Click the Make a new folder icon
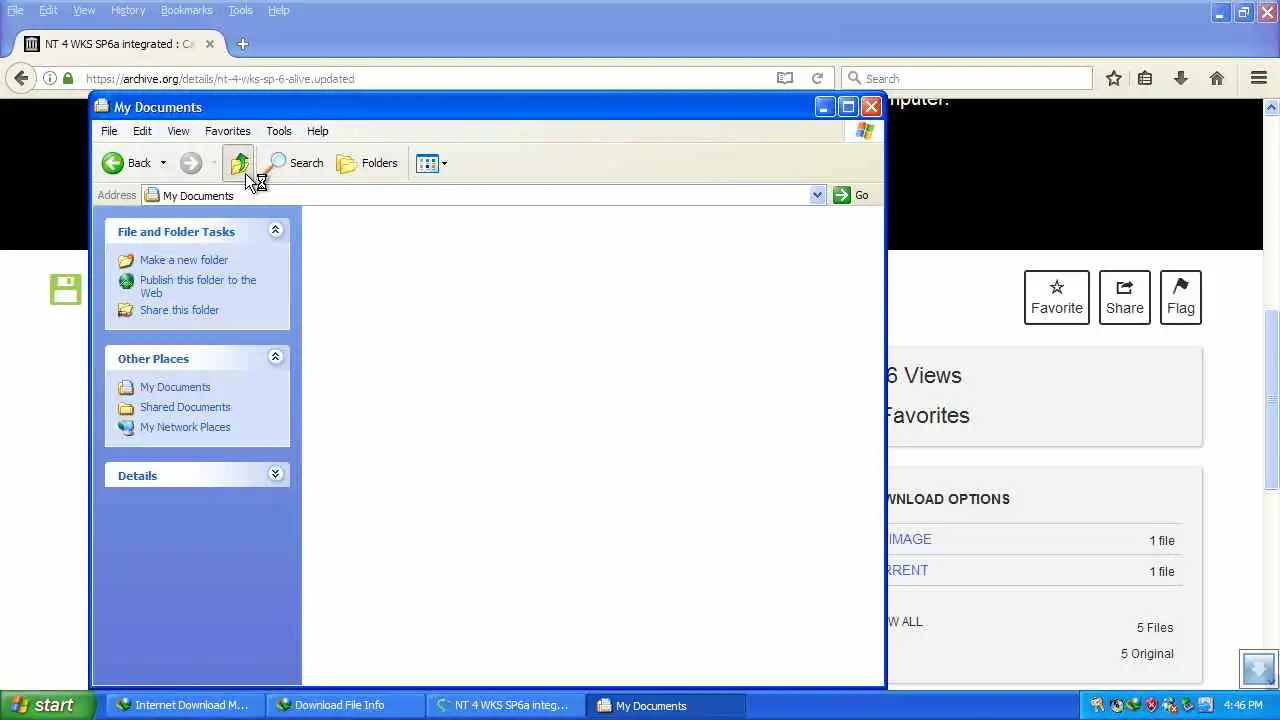1280x720 pixels. tap(126, 260)
